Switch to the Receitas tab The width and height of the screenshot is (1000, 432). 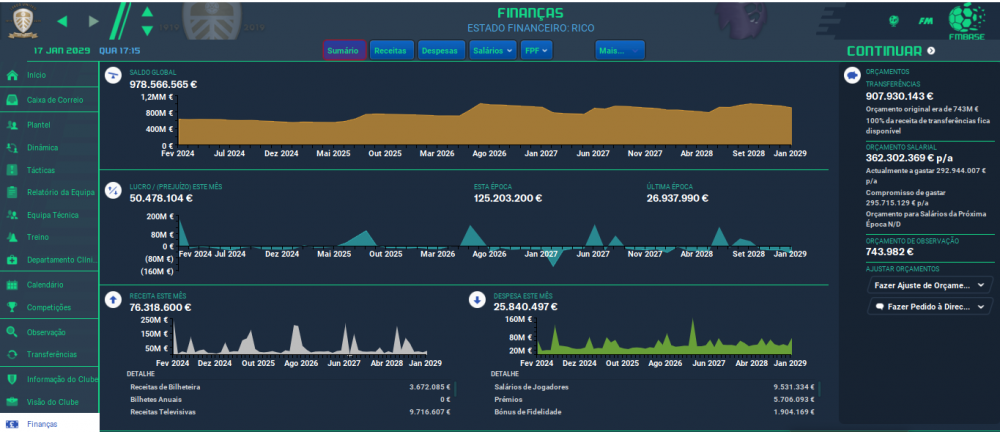click(x=390, y=50)
